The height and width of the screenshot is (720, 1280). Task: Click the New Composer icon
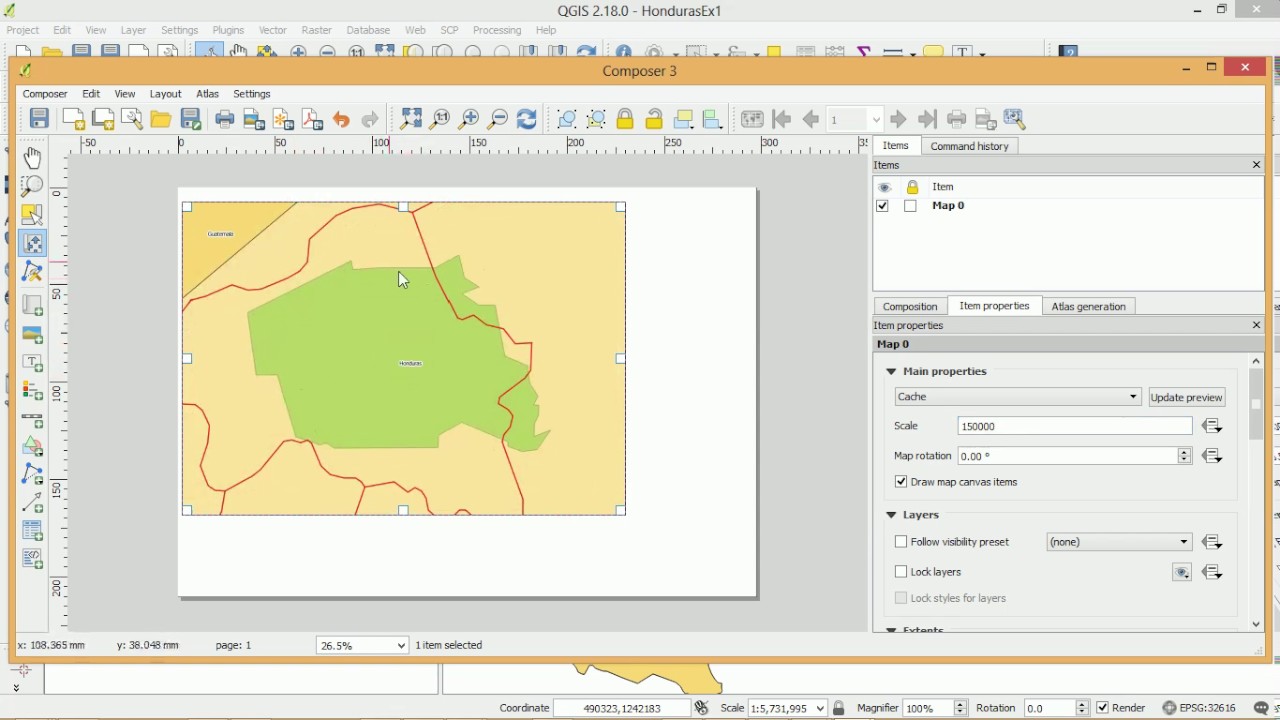pyautogui.click(x=73, y=119)
